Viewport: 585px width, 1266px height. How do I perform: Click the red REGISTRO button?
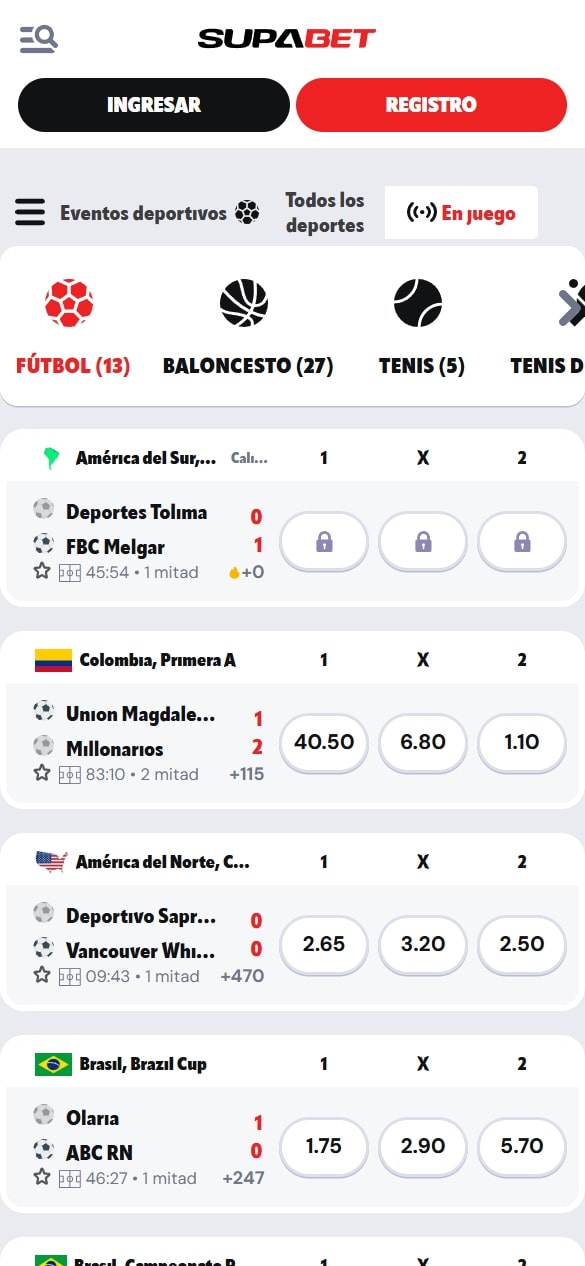point(431,105)
